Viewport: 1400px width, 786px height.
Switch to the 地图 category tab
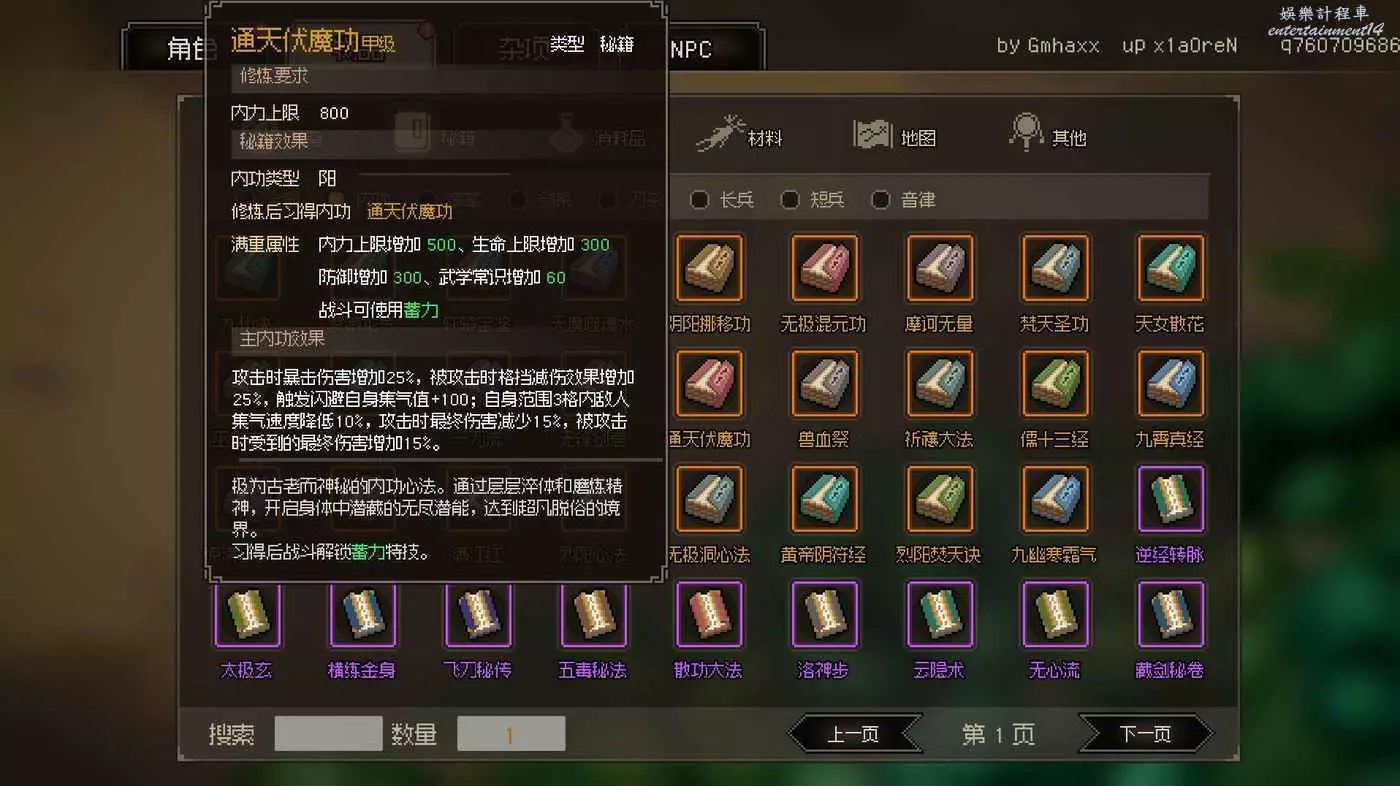894,134
